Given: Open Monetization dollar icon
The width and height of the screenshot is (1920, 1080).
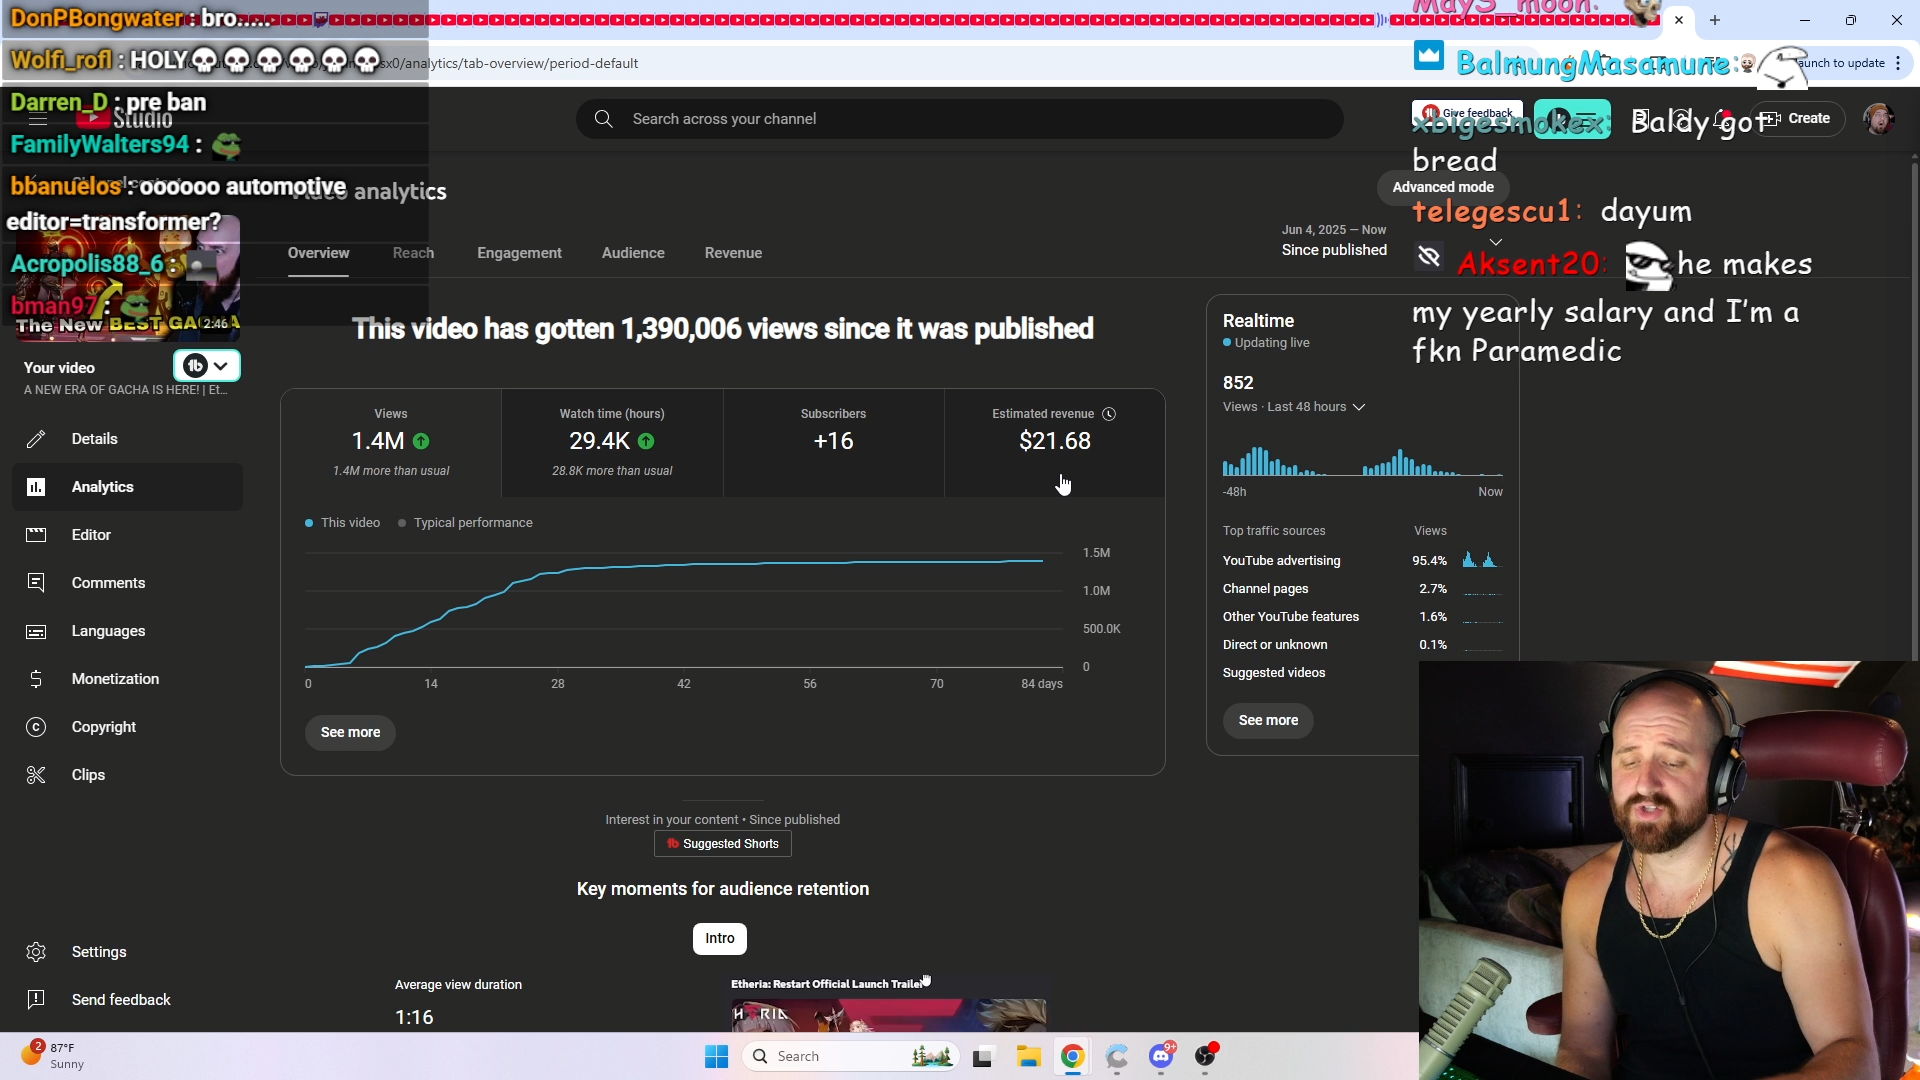Looking at the screenshot, I should click(x=36, y=679).
